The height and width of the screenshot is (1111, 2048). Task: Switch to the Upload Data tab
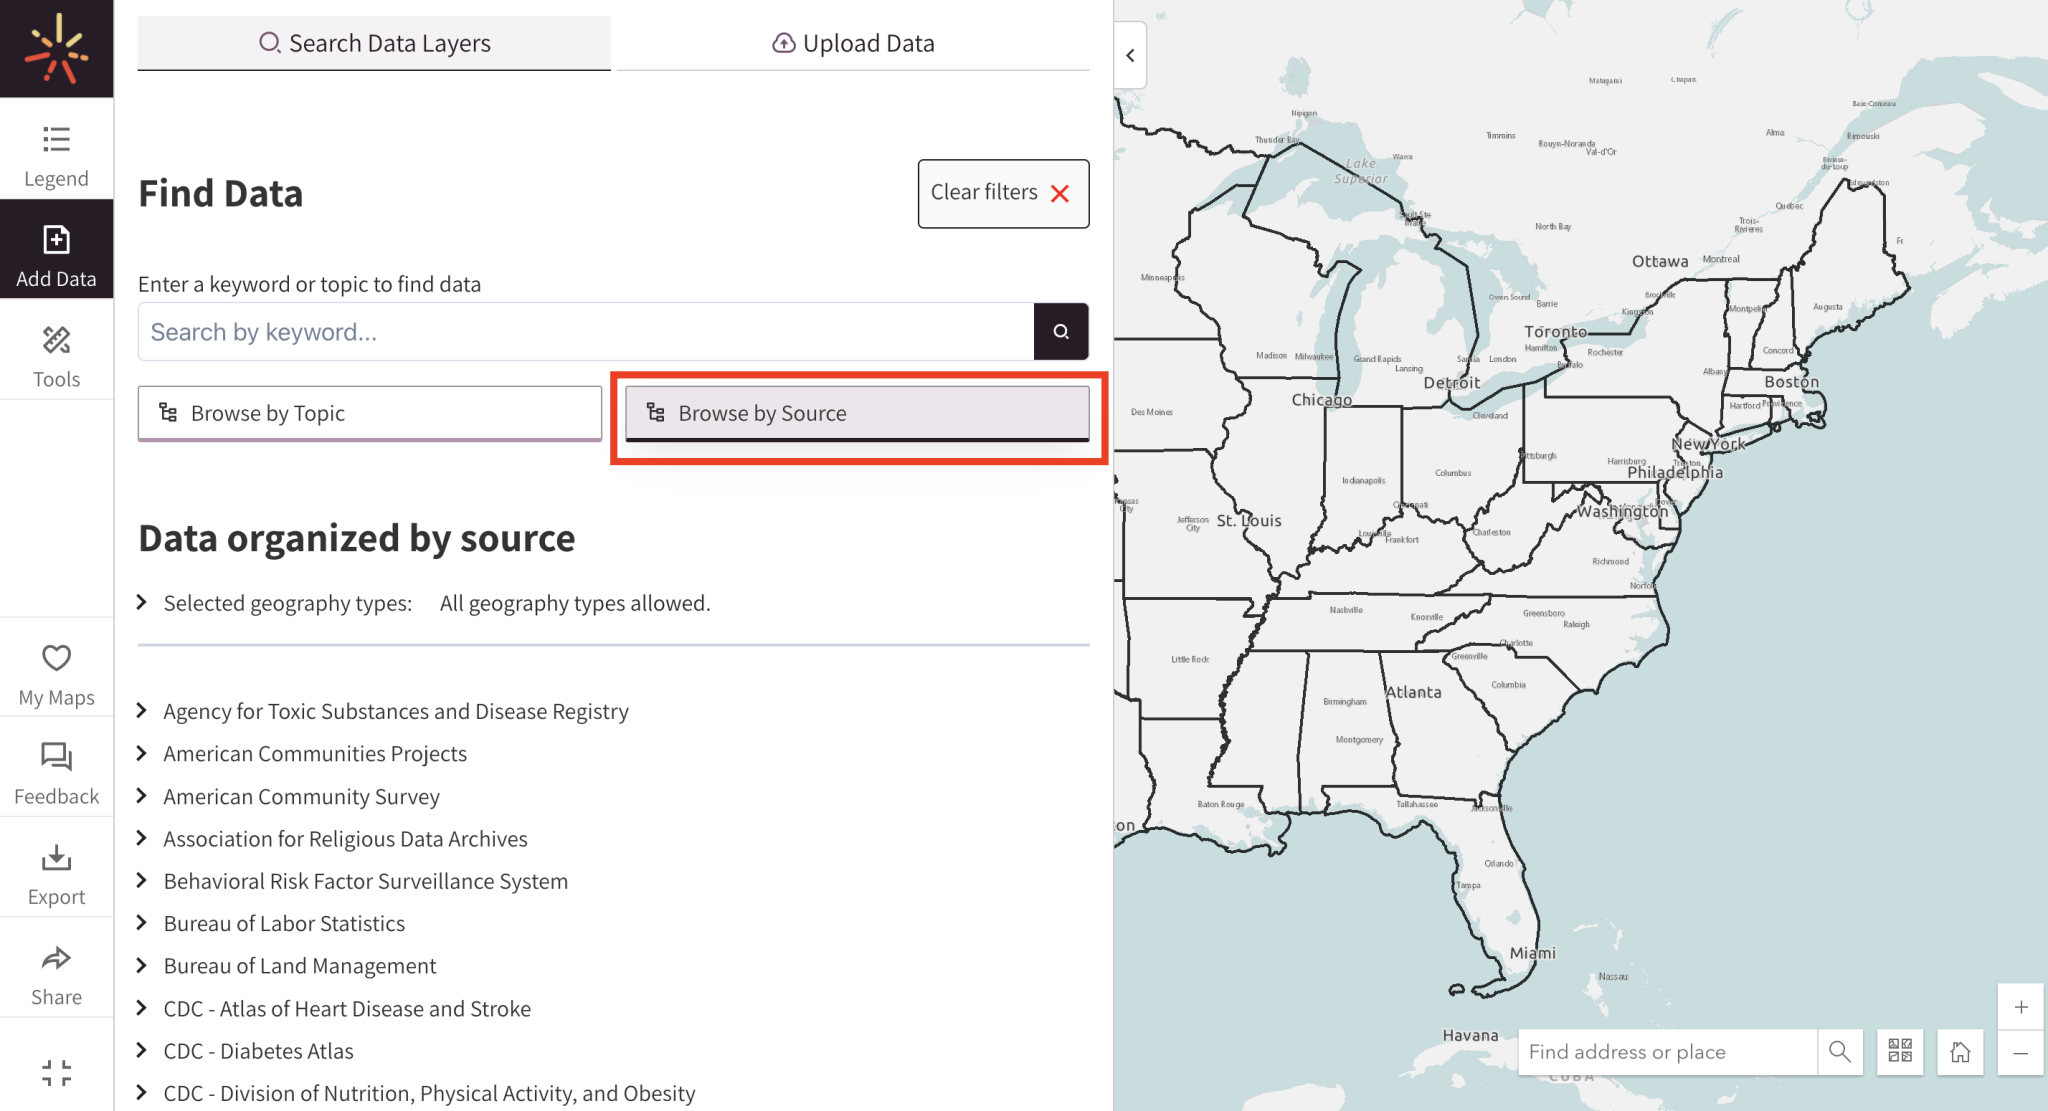pos(853,43)
